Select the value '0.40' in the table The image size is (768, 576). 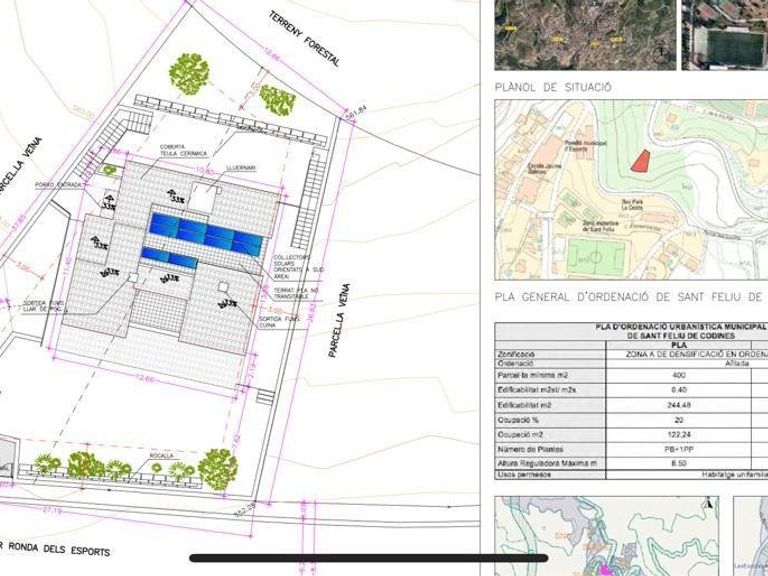[x=679, y=390]
